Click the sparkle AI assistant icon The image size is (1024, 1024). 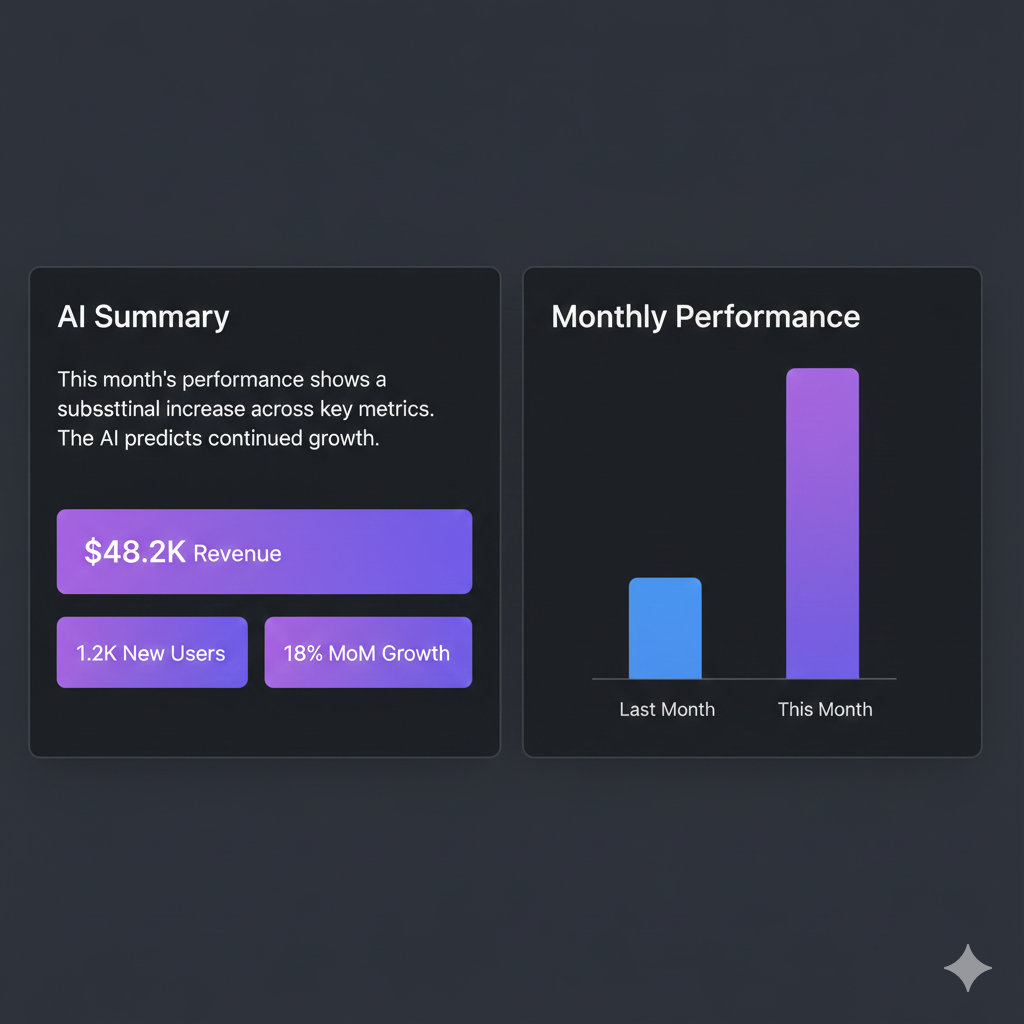(968, 967)
